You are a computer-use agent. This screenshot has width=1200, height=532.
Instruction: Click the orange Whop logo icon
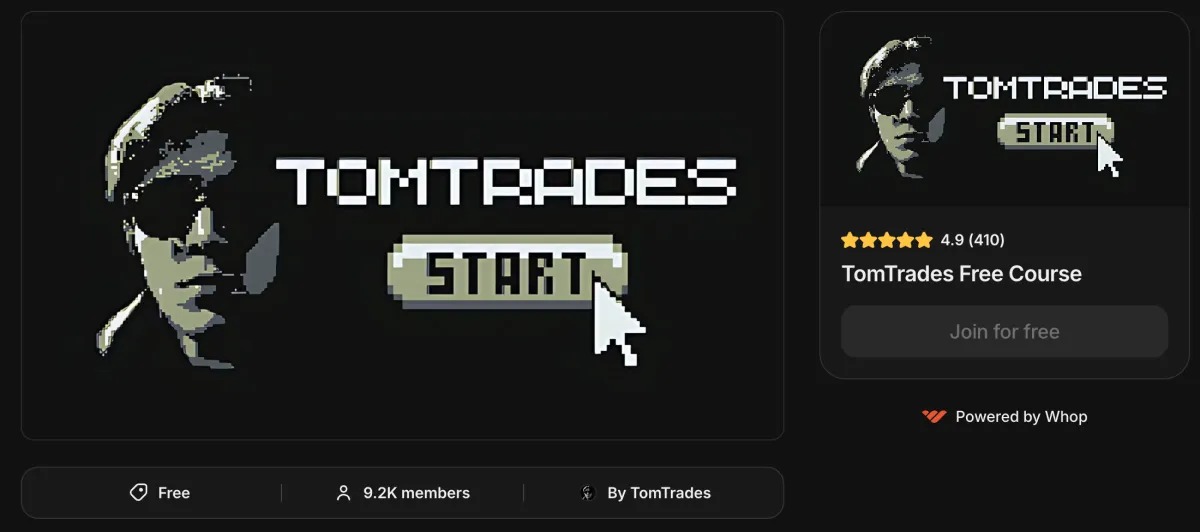tap(933, 417)
